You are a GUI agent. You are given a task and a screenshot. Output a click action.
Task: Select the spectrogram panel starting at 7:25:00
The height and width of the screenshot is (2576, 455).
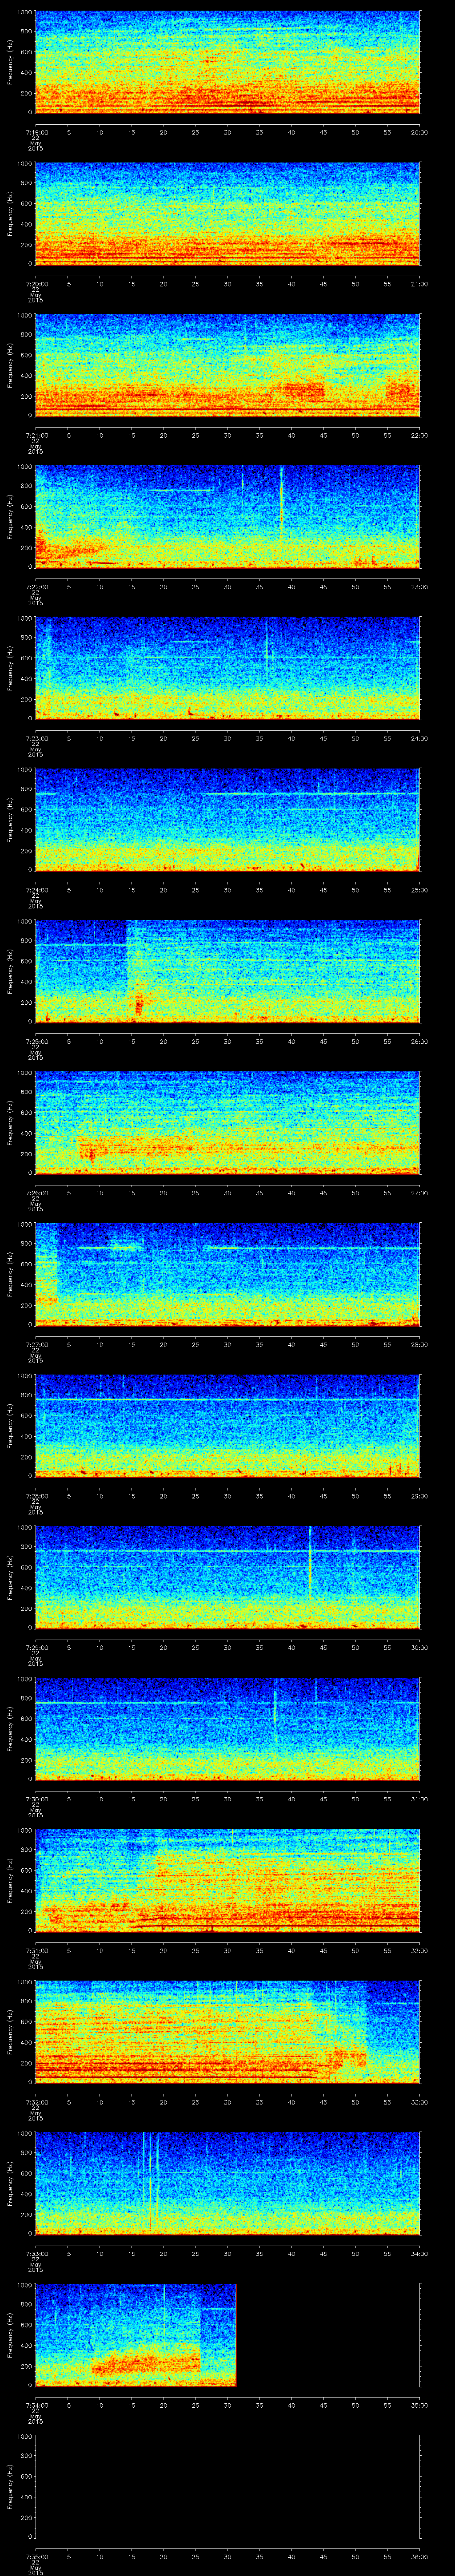pos(228,972)
